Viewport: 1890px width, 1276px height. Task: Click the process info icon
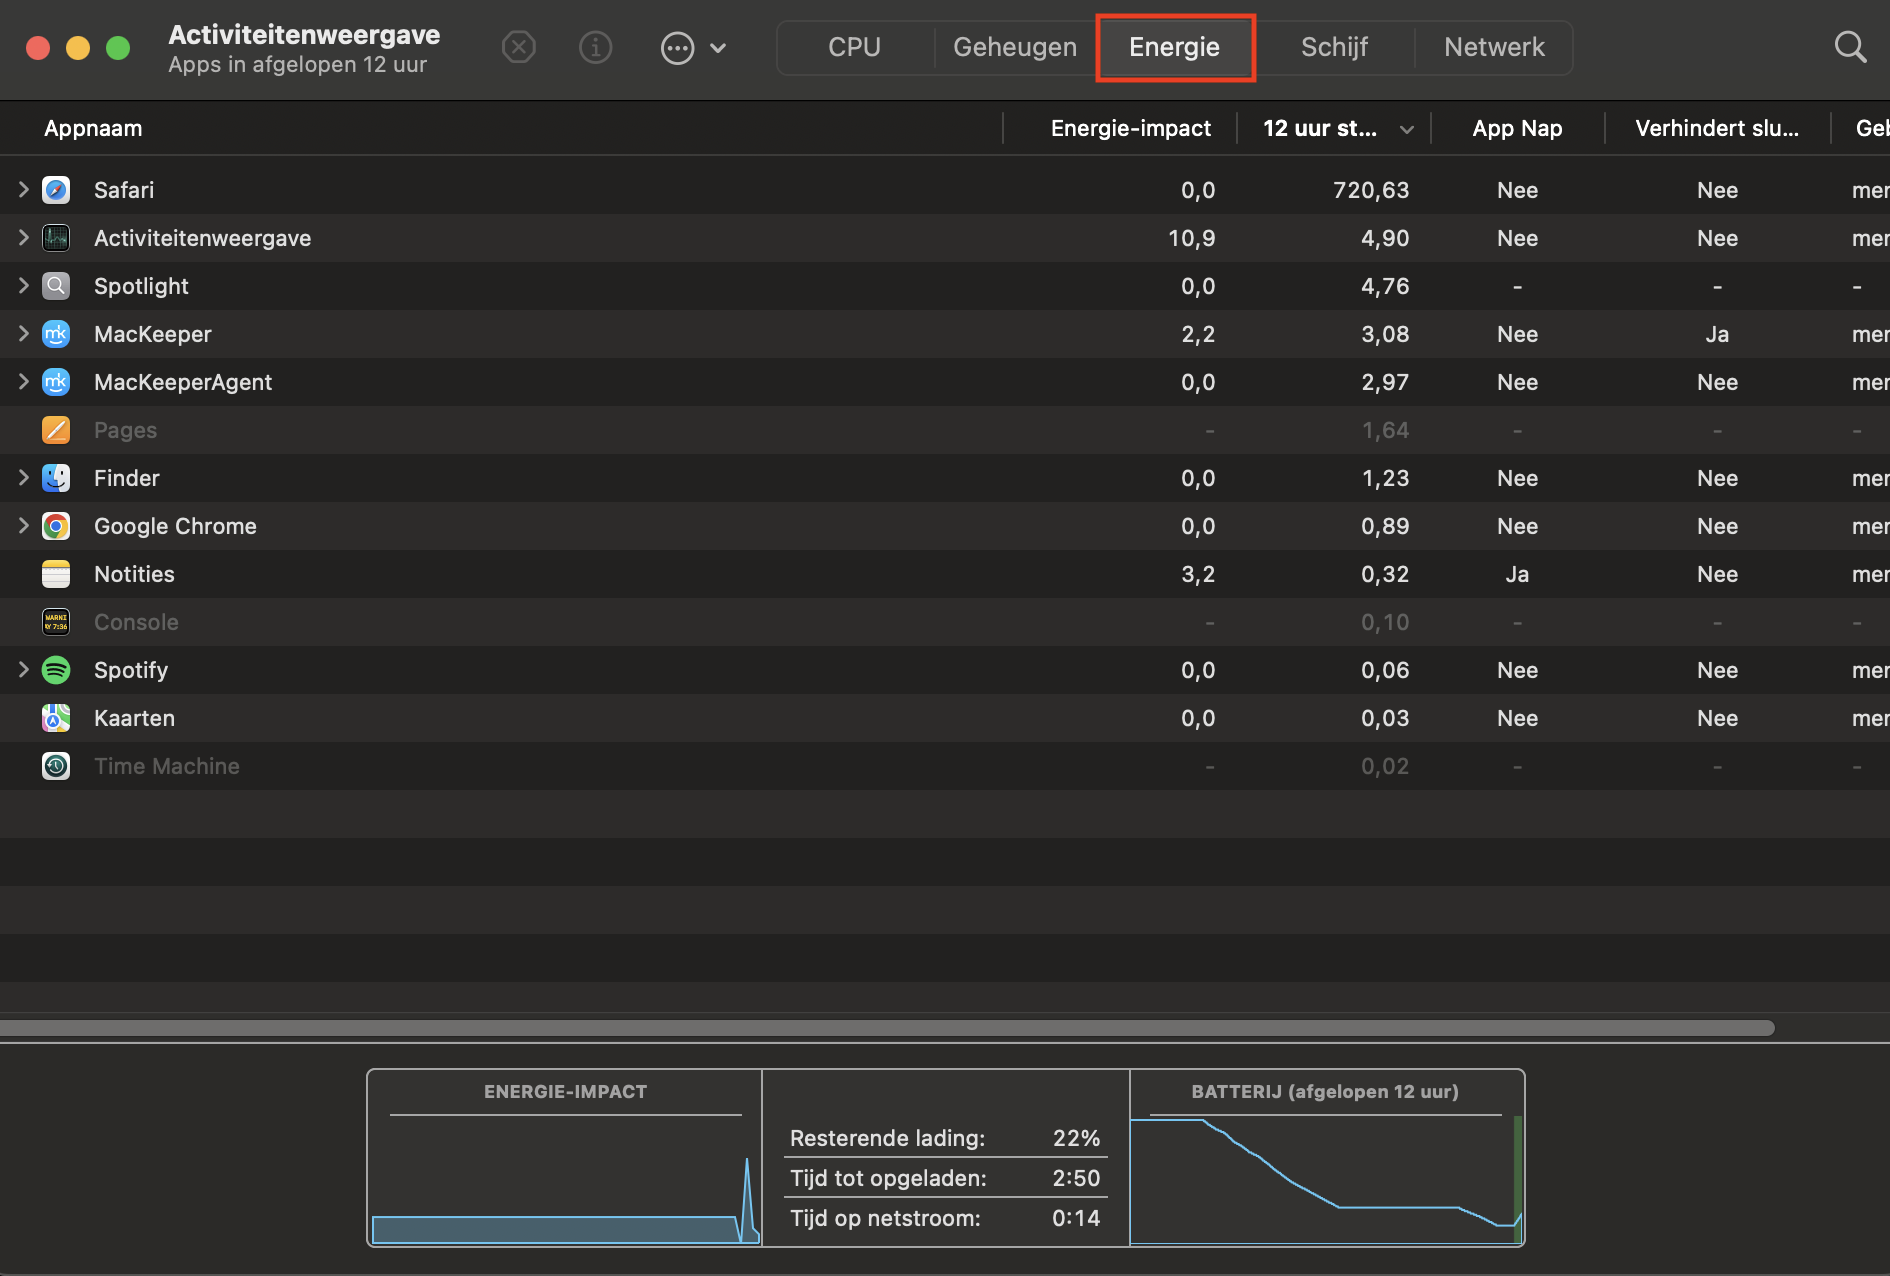coord(596,47)
